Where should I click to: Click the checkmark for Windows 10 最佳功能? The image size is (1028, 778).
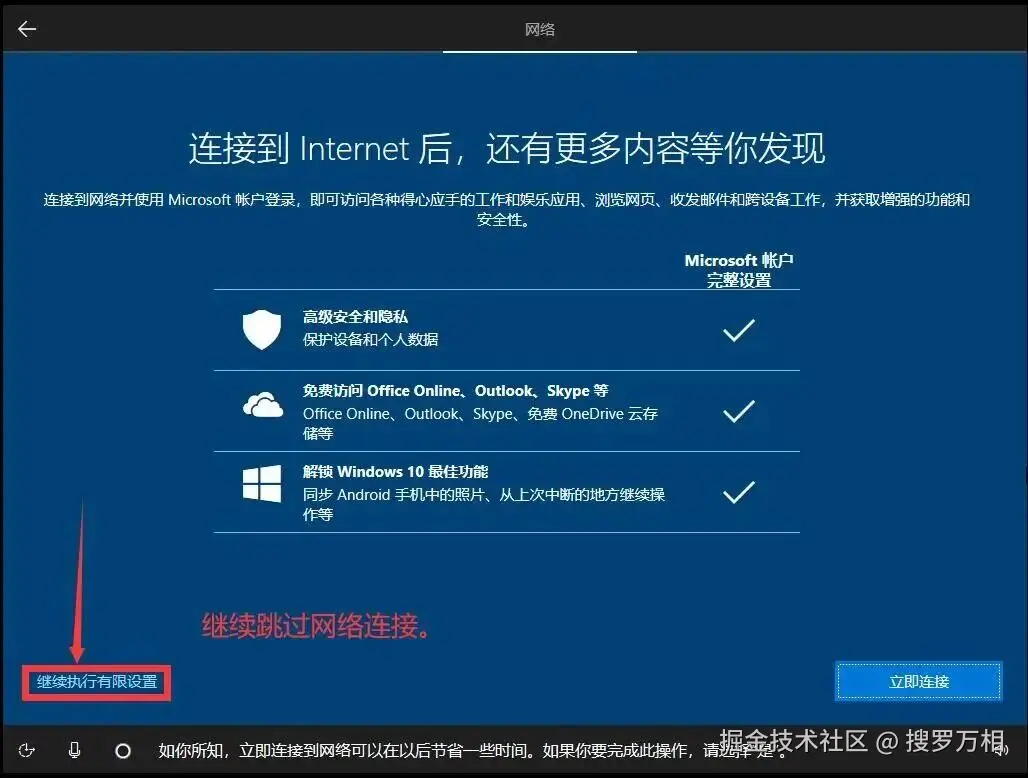pyautogui.click(x=738, y=491)
